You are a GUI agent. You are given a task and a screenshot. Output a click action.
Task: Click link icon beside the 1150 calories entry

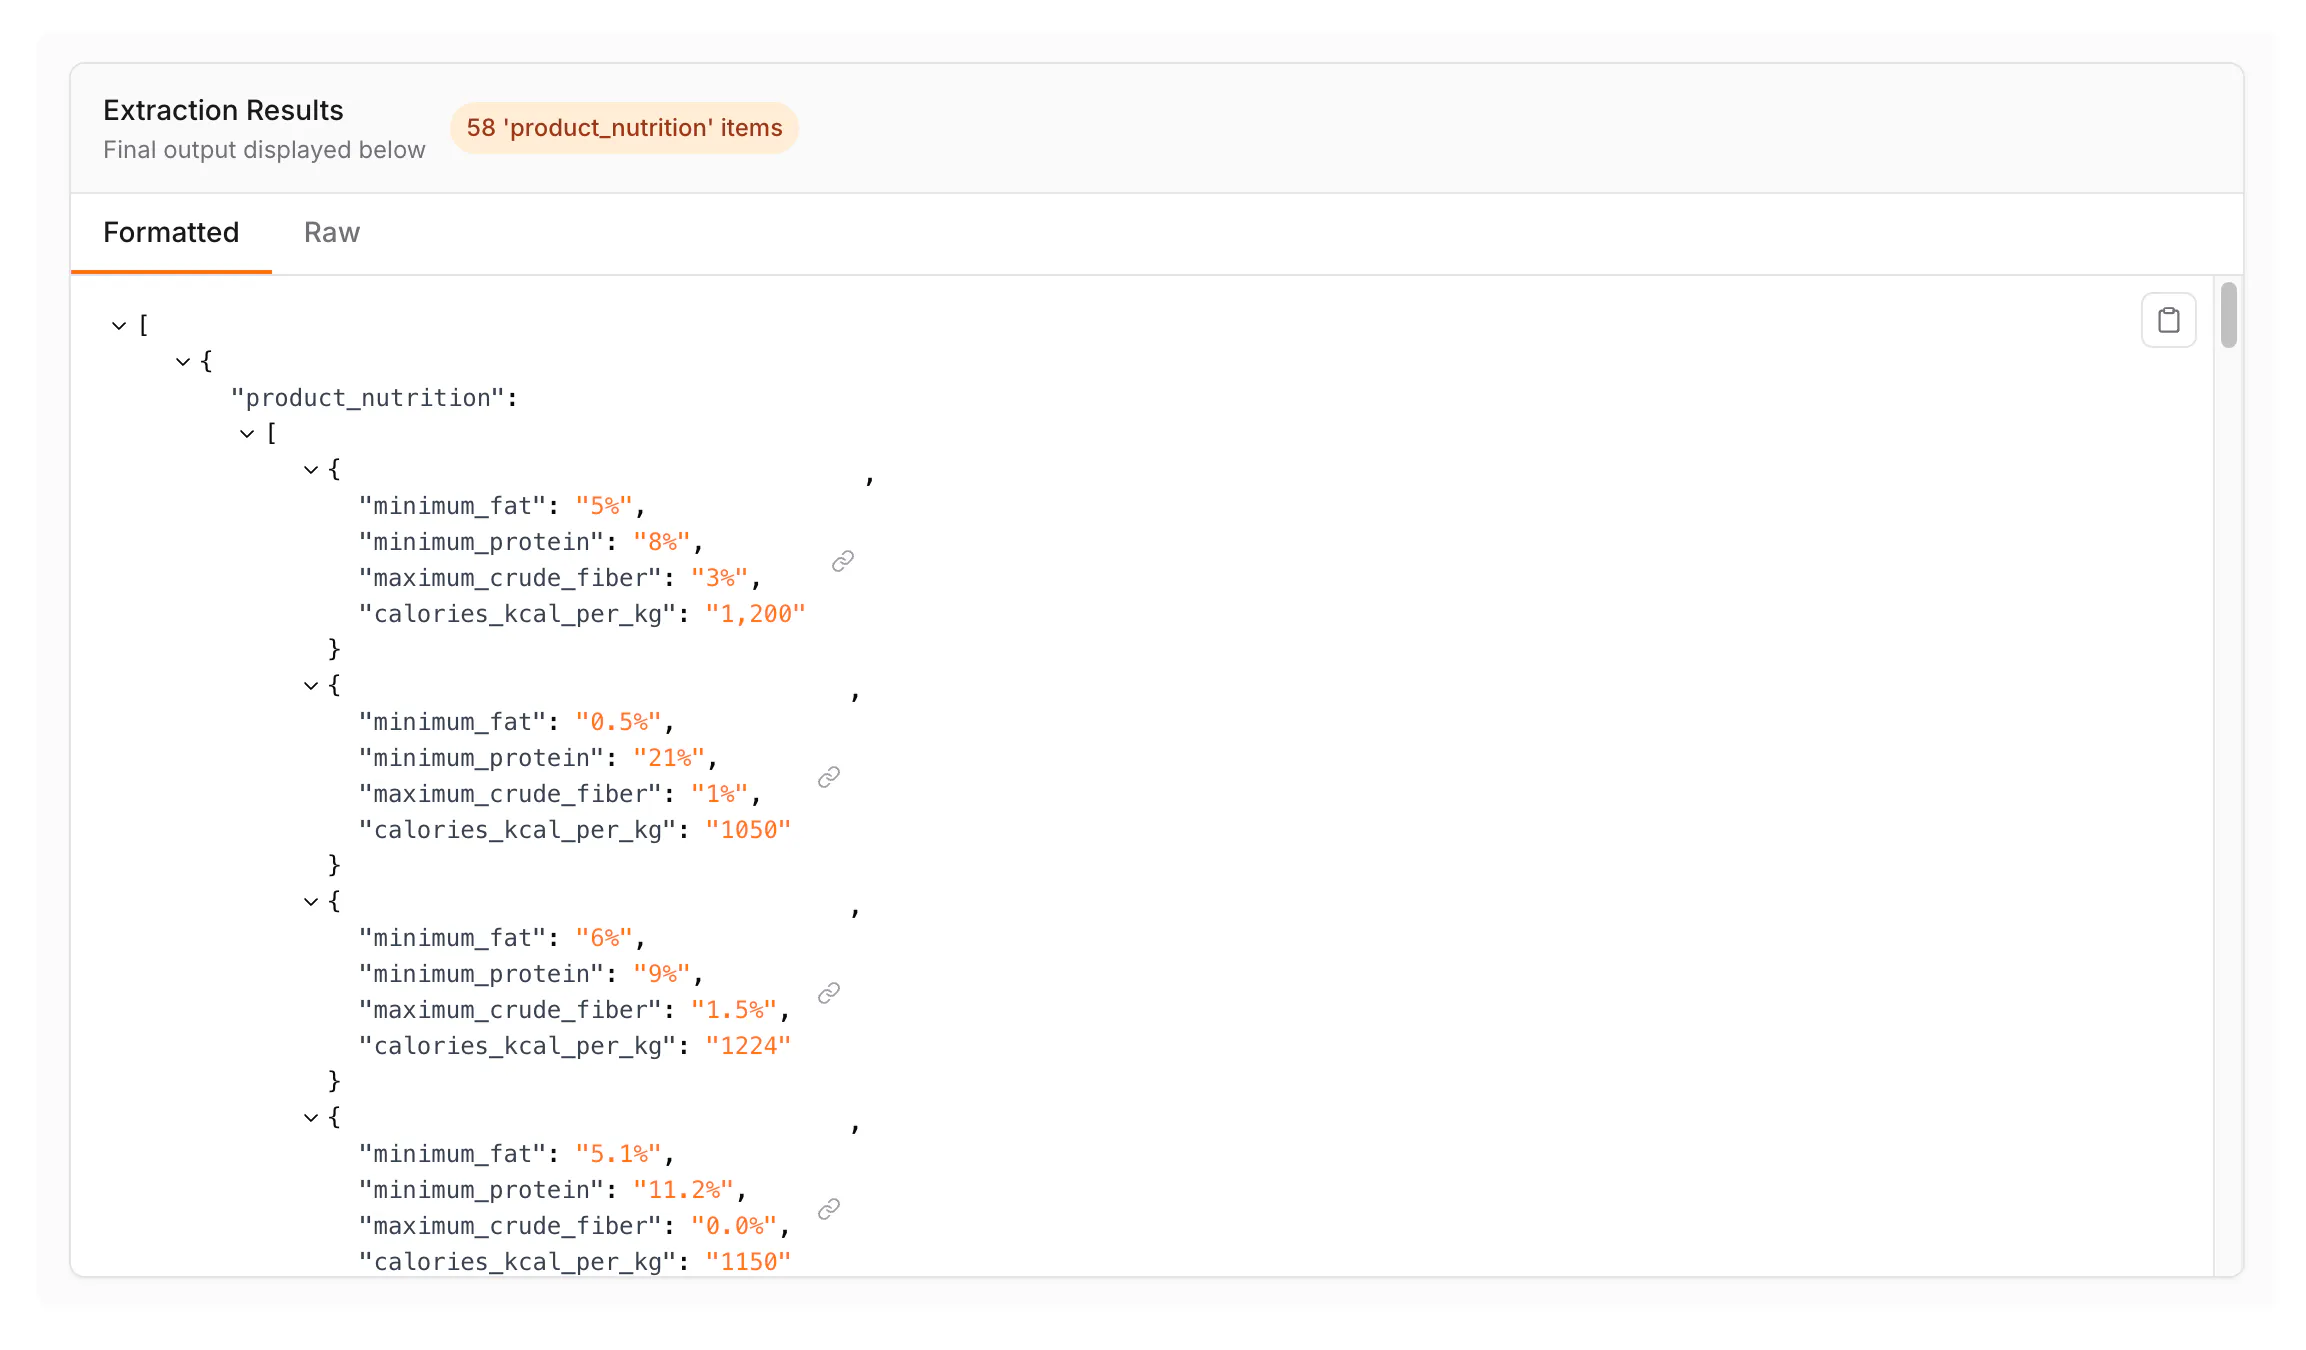click(x=829, y=1209)
